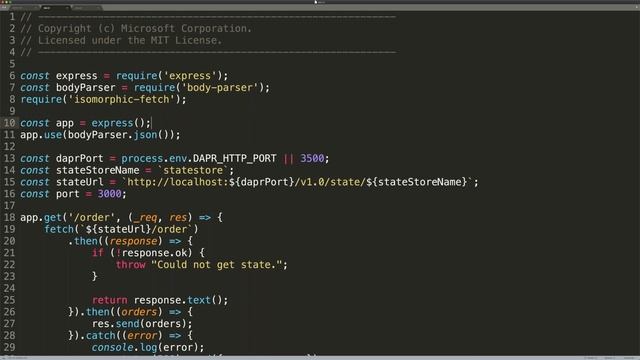Click the if (!response.ok) condition
This screenshot has width=640, height=360.
(142, 253)
